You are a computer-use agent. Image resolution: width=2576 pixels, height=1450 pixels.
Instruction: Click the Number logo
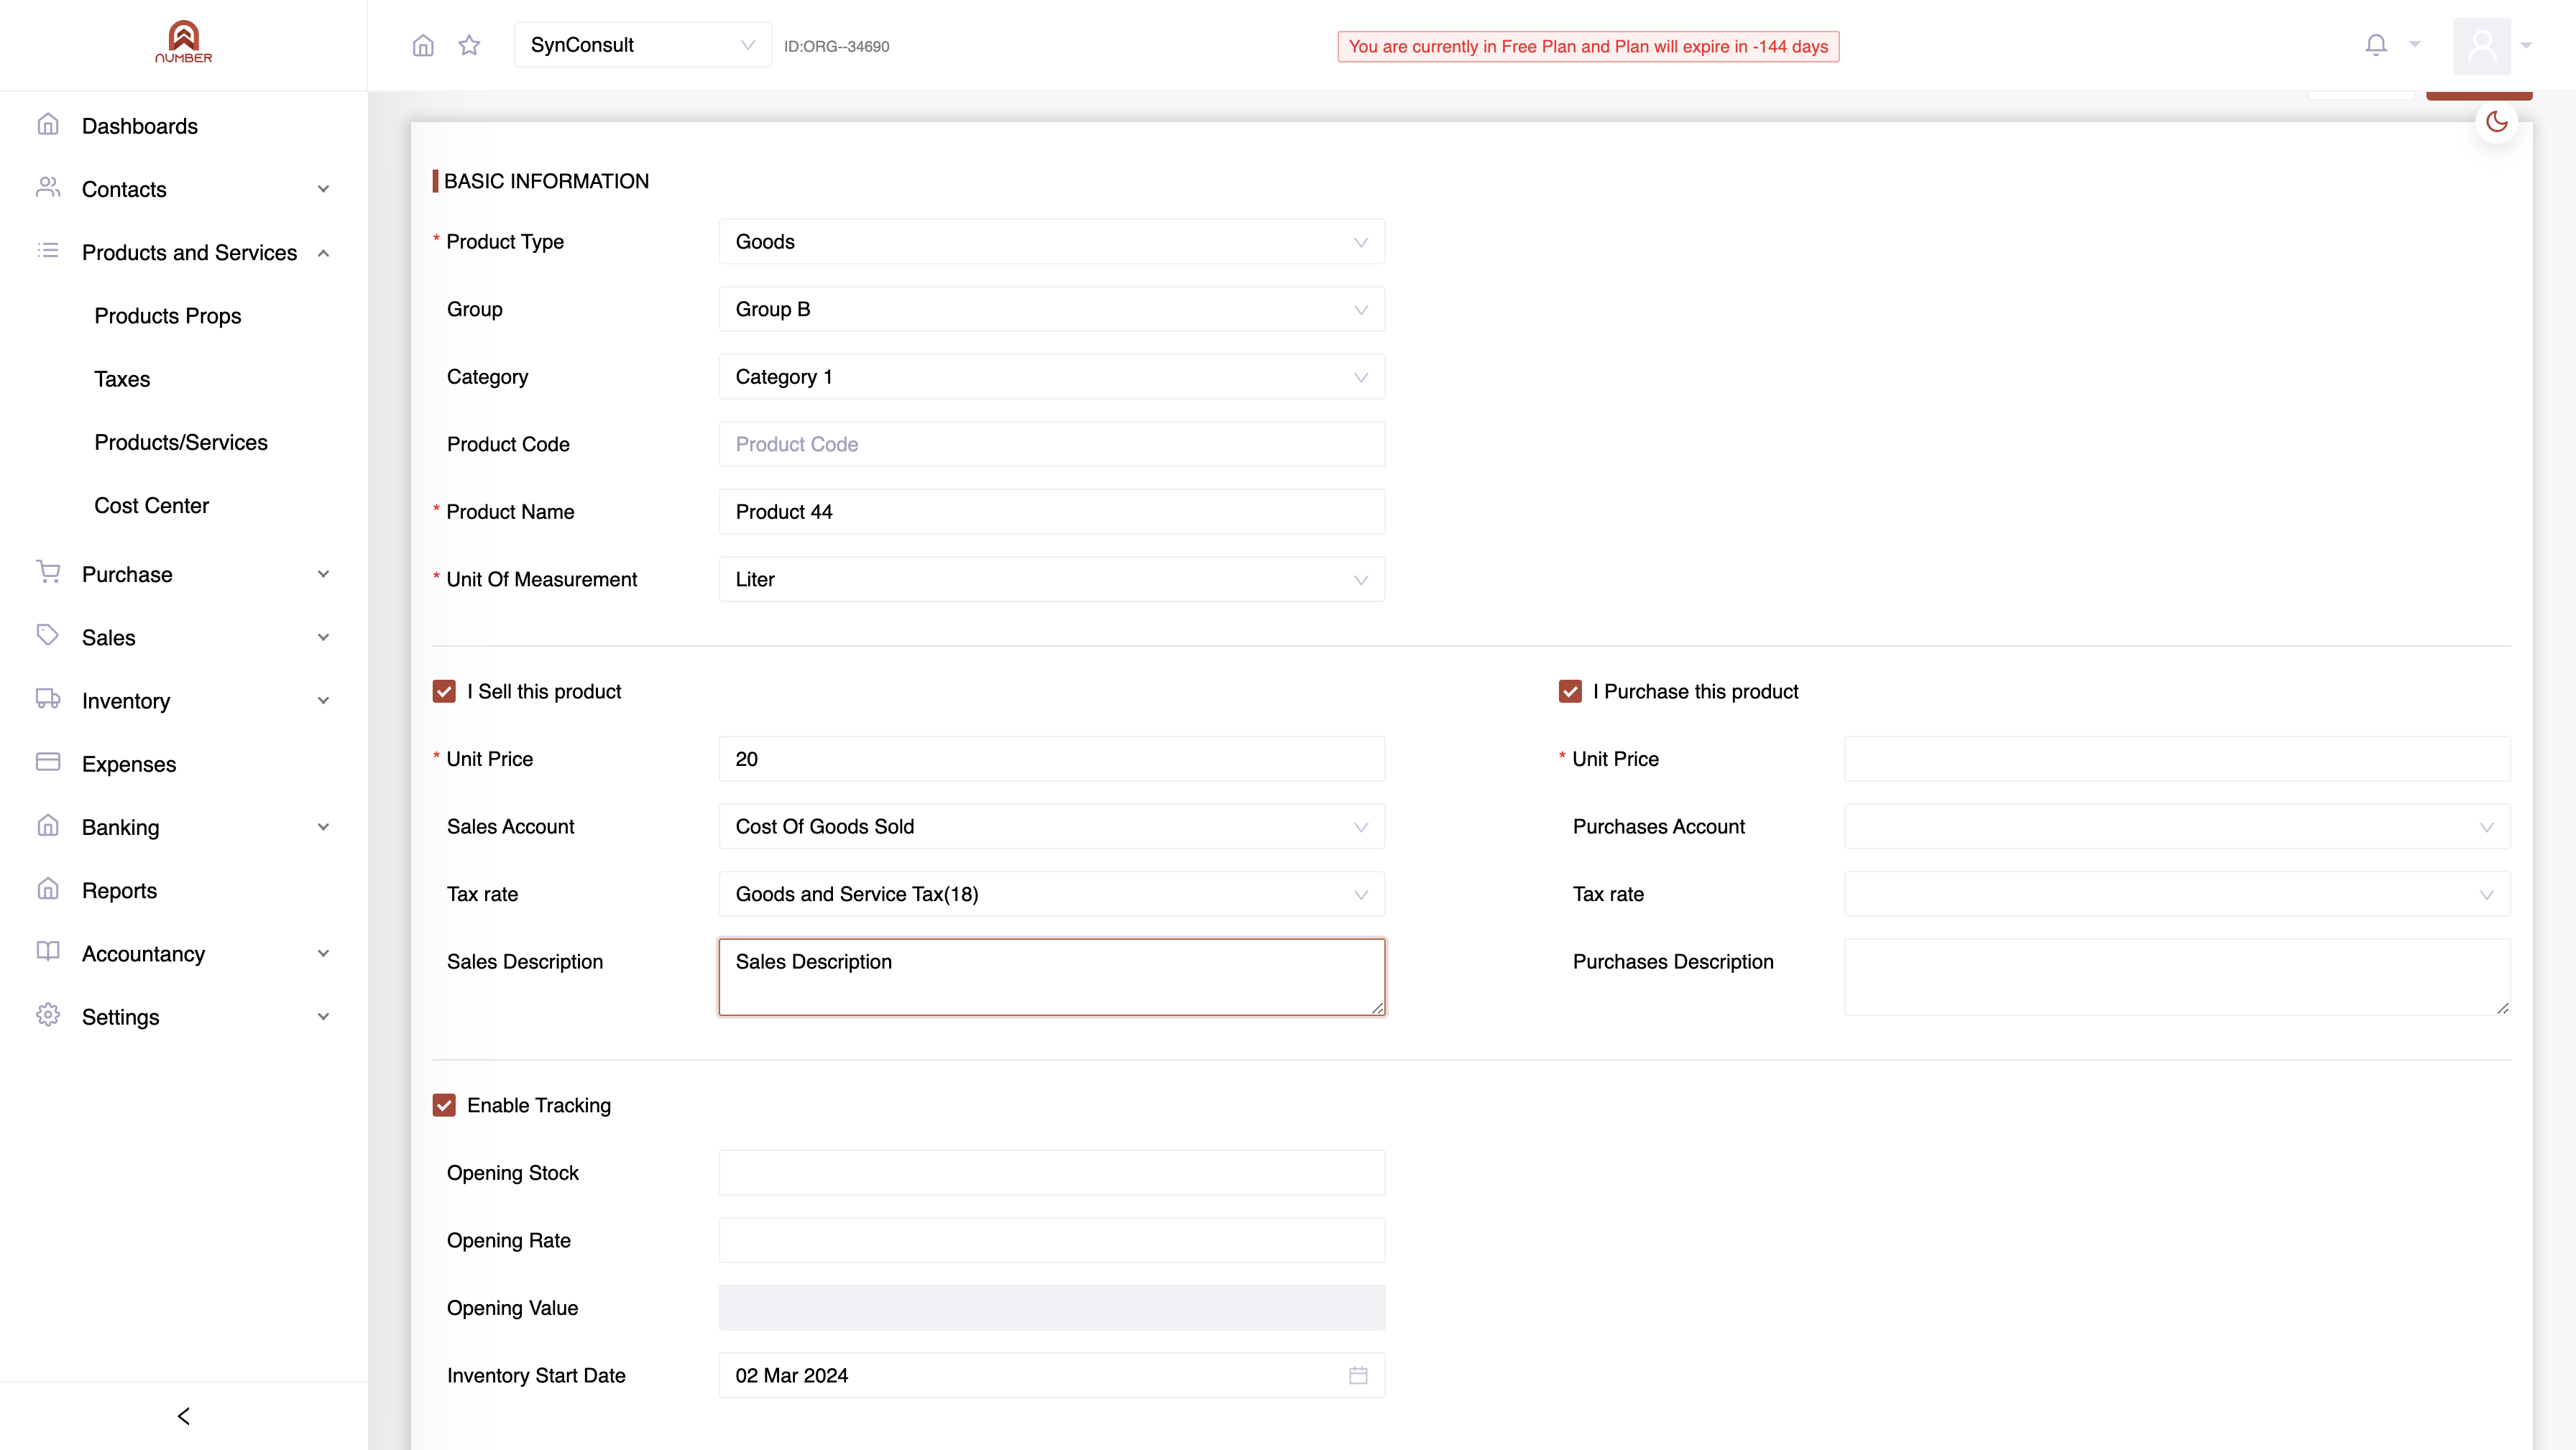tap(184, 42)
